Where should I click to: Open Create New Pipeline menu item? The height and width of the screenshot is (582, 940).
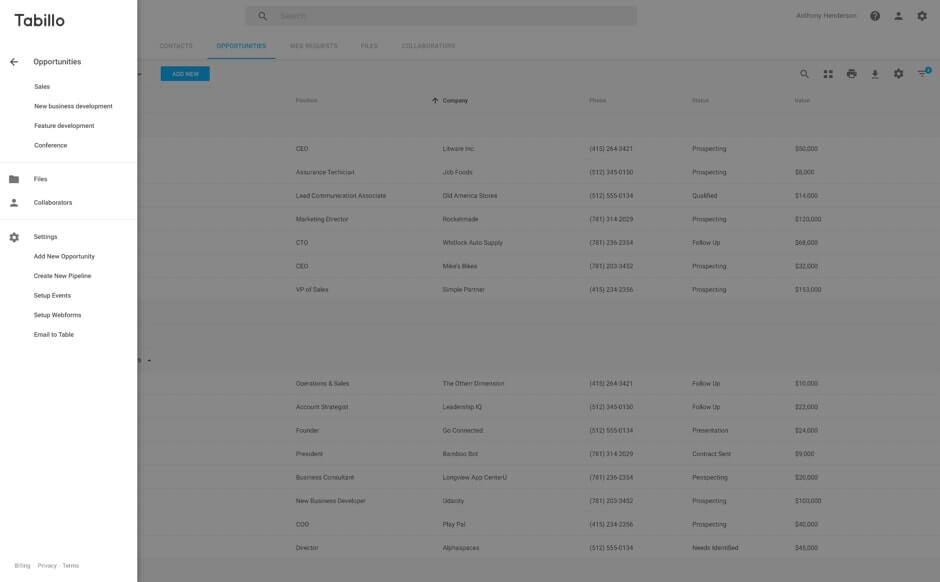point(62,276)
